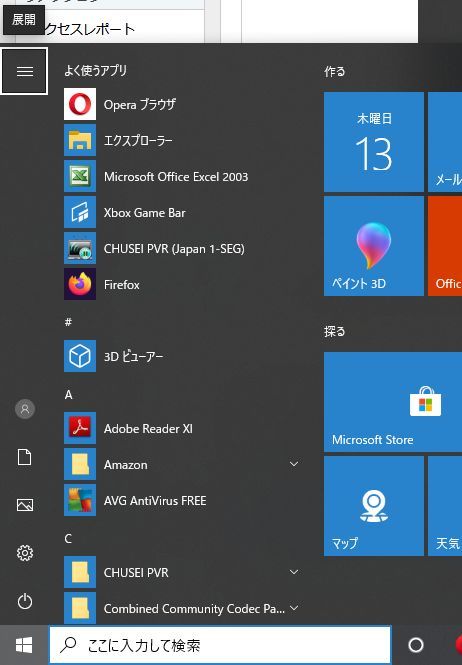Open the Office tile
Viewport: 462px width, 665px height.
(x=445, y=246)
